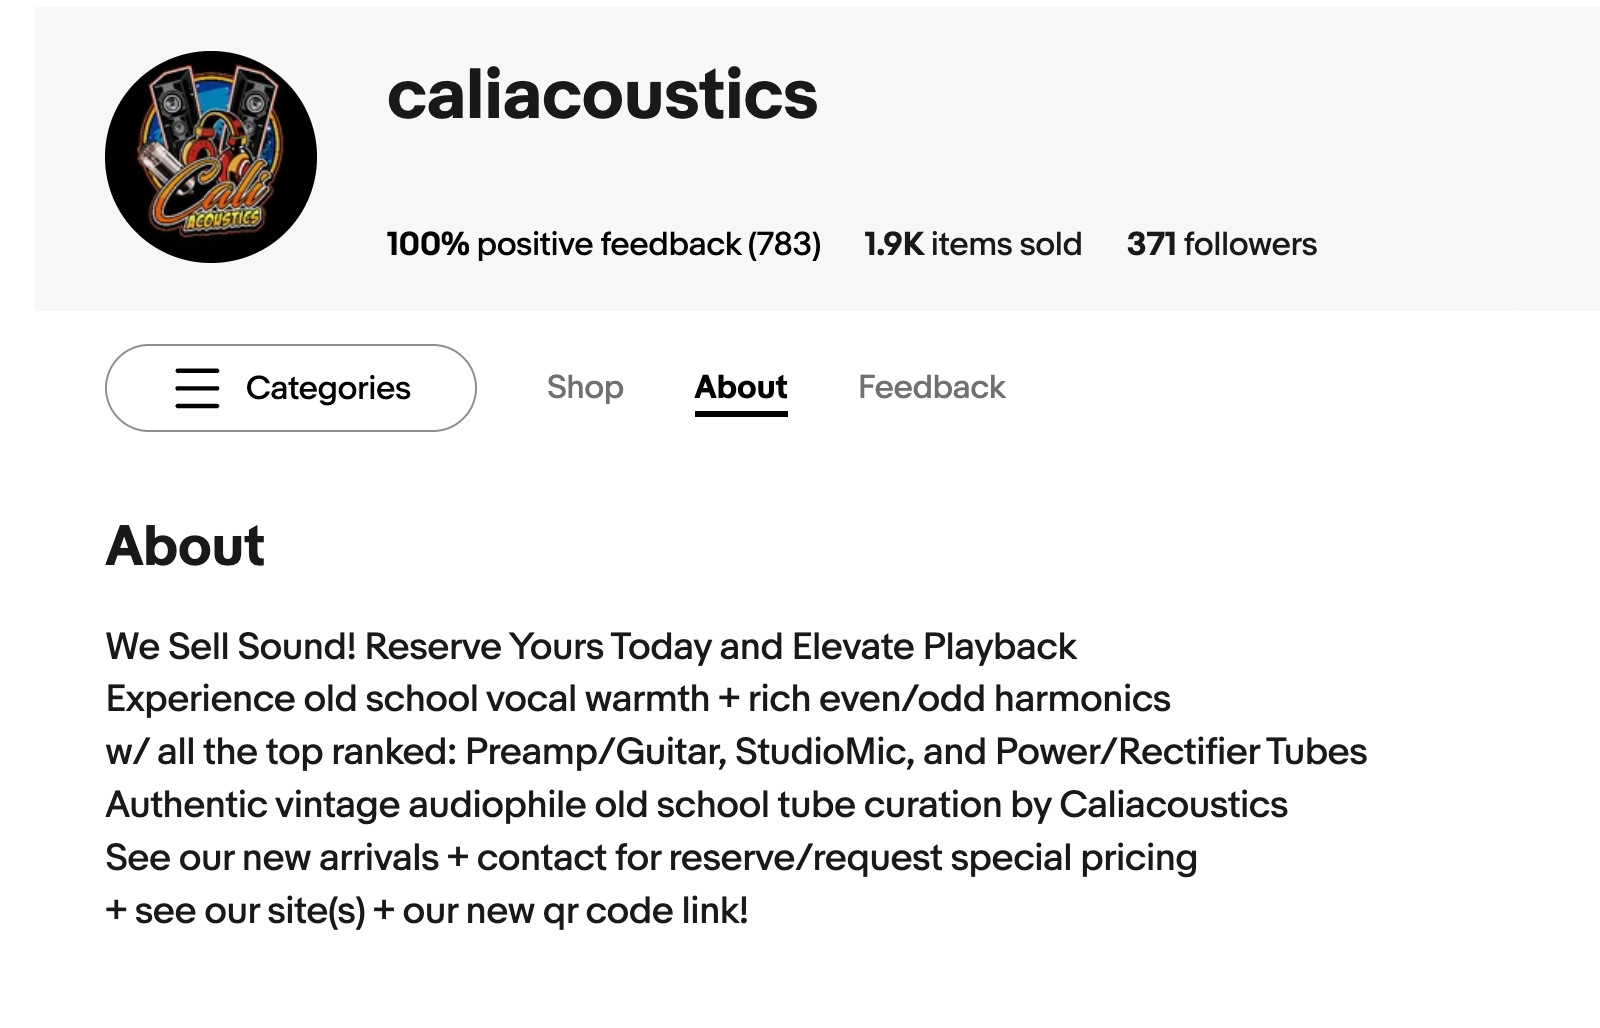Click the About section heading

(x=185, y=546)
